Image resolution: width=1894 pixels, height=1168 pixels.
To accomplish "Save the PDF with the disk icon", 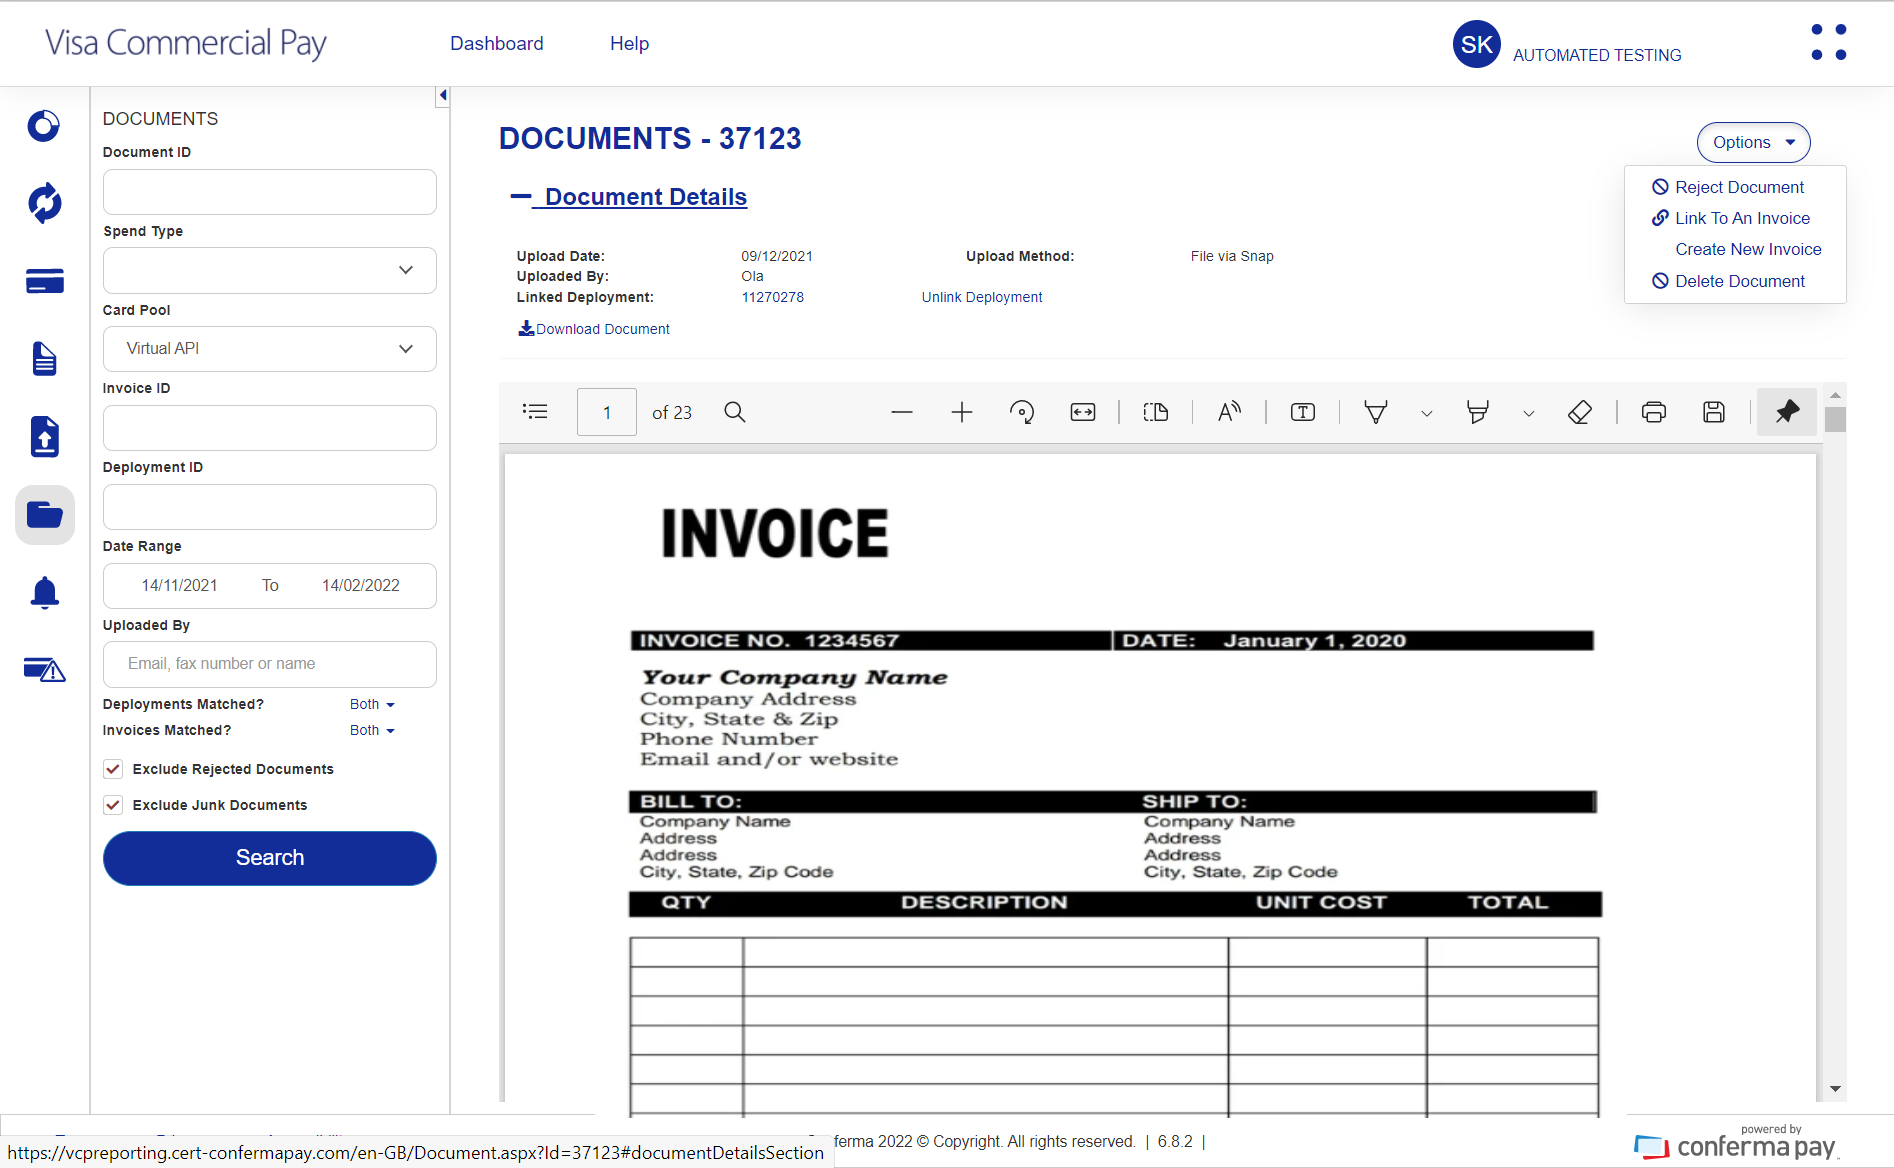I will click(x=1714, y=412).
